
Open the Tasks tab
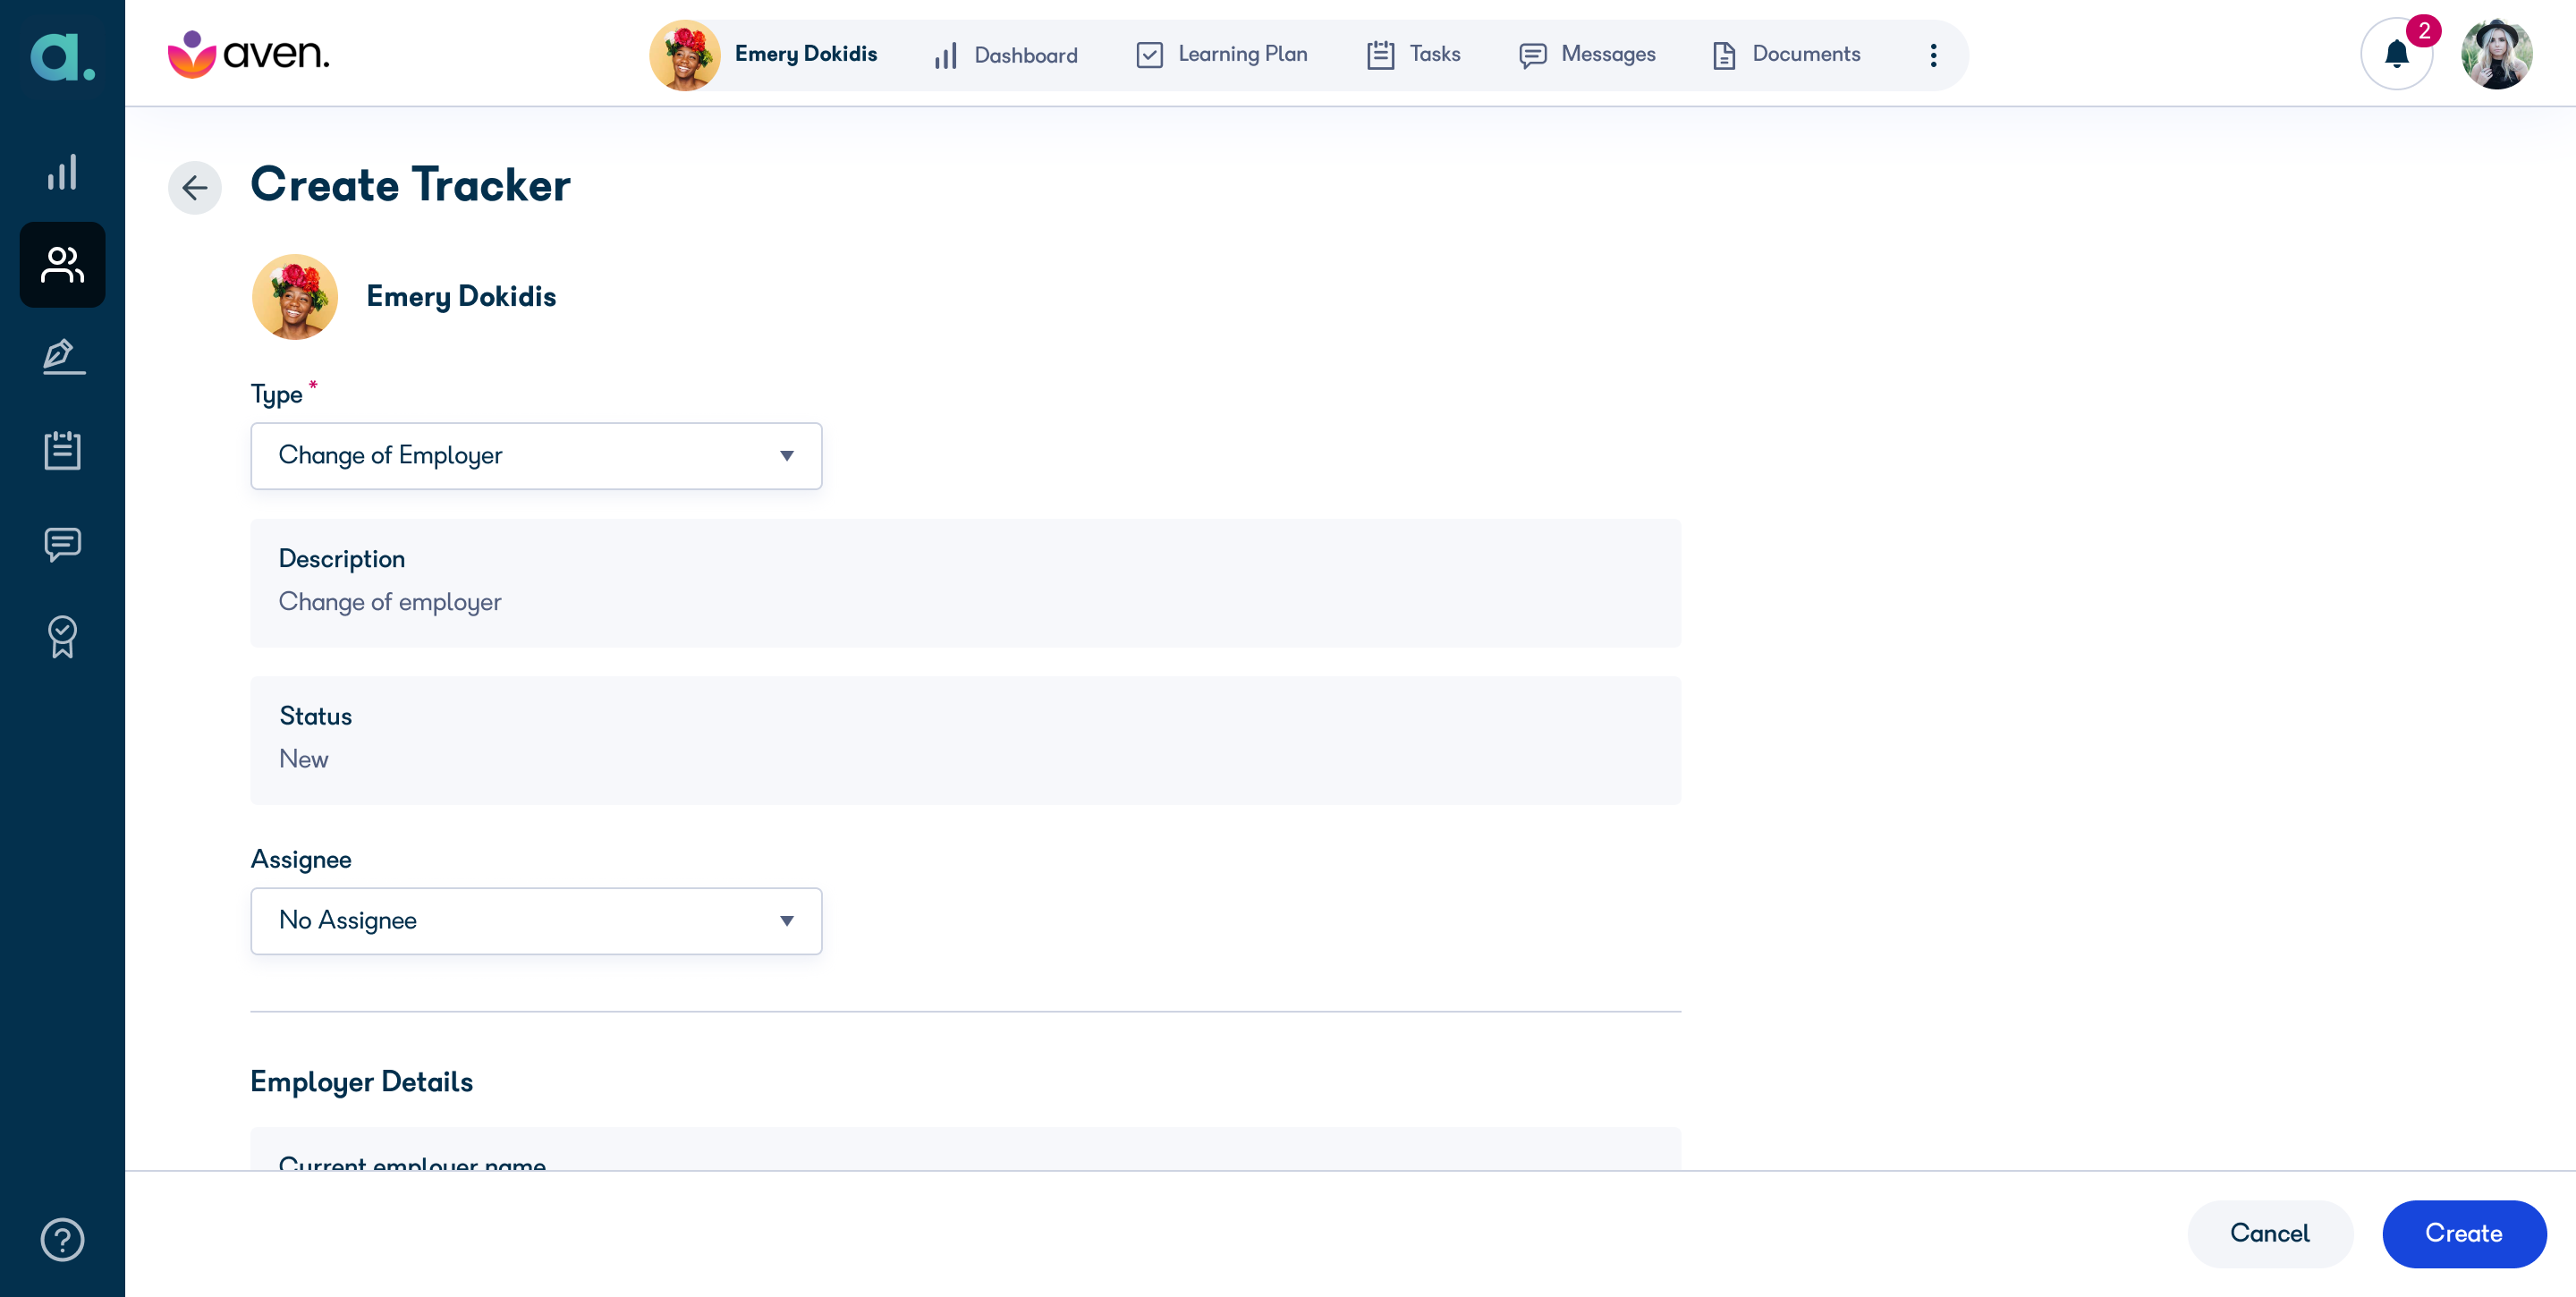(1413, 54)
